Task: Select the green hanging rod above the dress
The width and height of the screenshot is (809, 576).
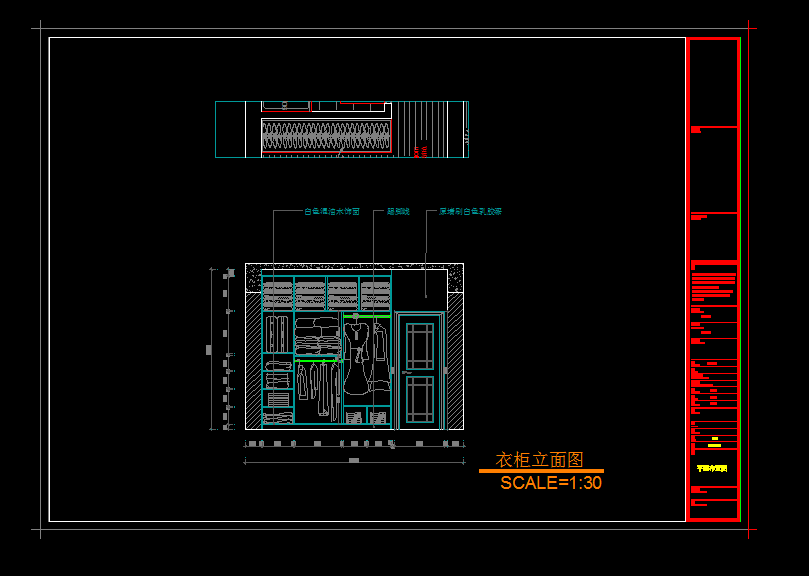Action: pos(364,314)
